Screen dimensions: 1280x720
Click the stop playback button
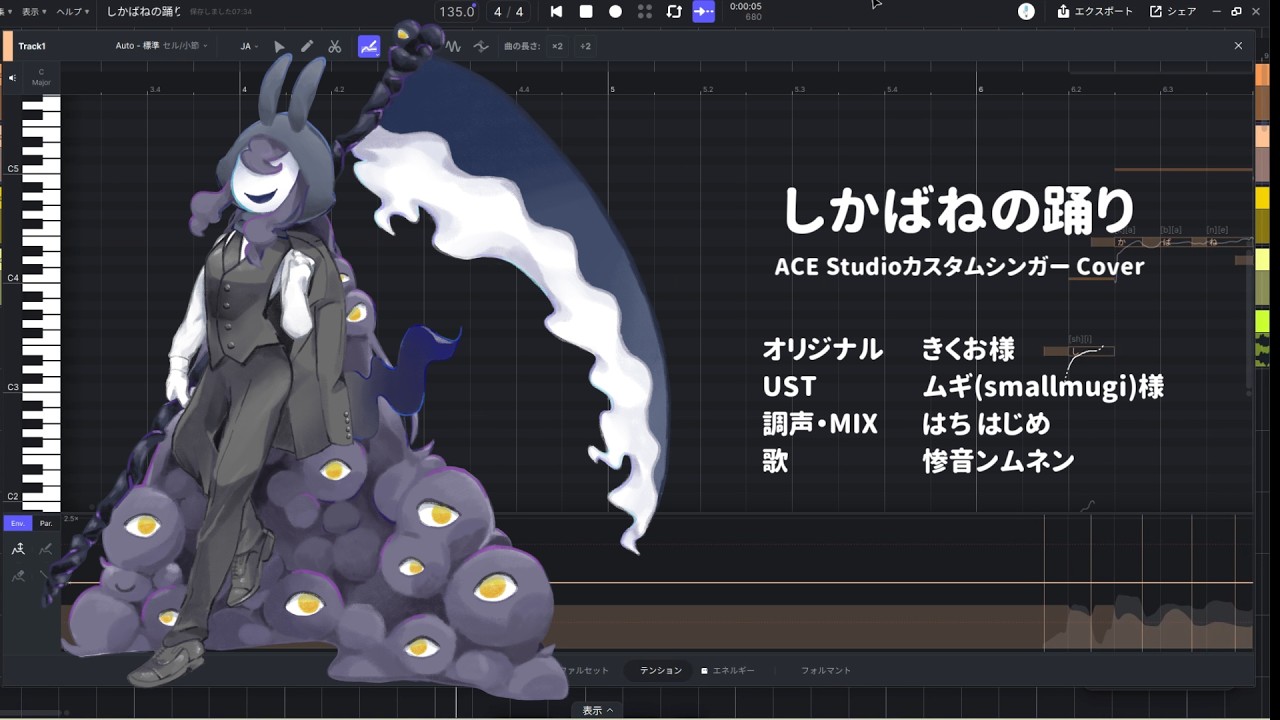tap(586, 11)
